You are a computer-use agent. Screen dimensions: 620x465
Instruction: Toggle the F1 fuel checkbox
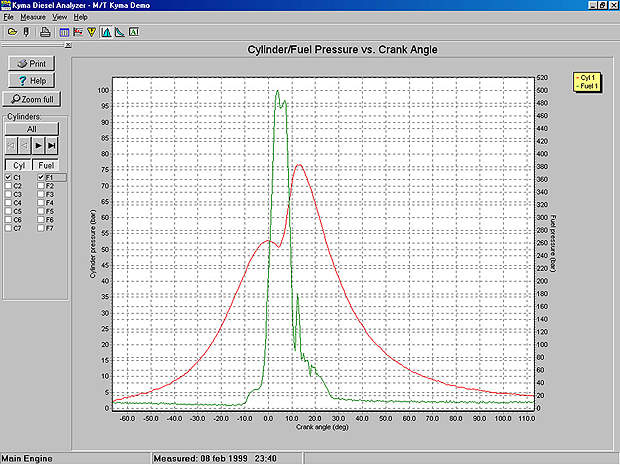pos(39,177)
